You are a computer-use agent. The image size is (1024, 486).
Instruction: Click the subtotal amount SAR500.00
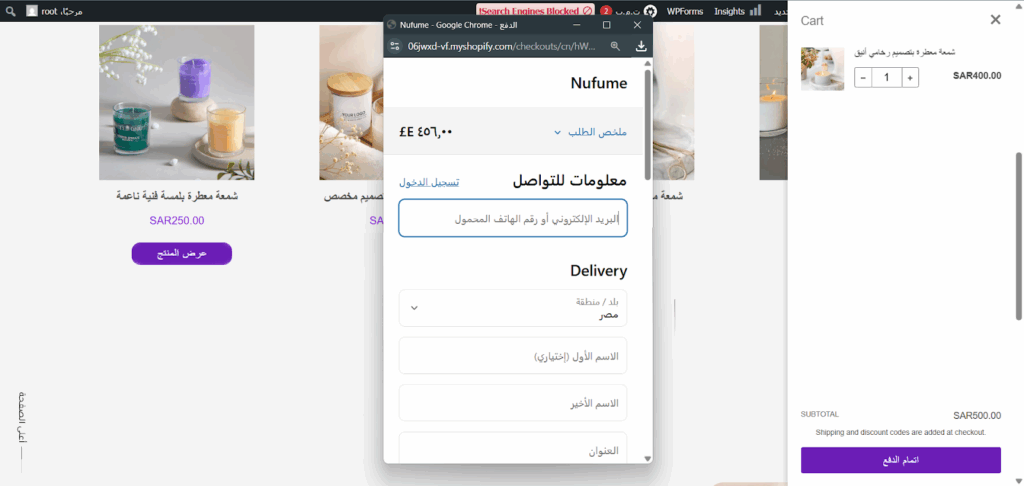point(977,415)
